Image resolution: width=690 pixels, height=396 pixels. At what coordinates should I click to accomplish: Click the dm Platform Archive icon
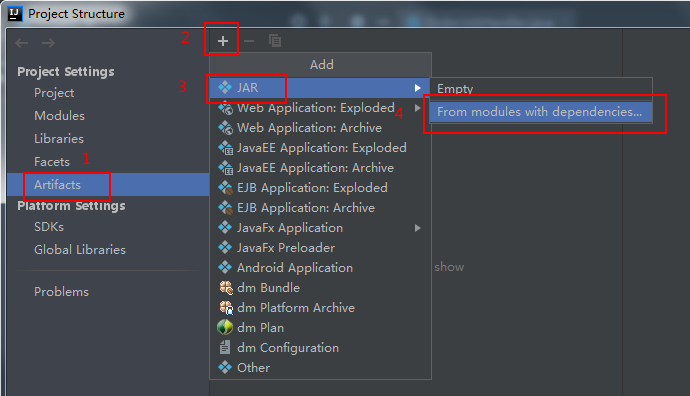(x=226, y=308)
